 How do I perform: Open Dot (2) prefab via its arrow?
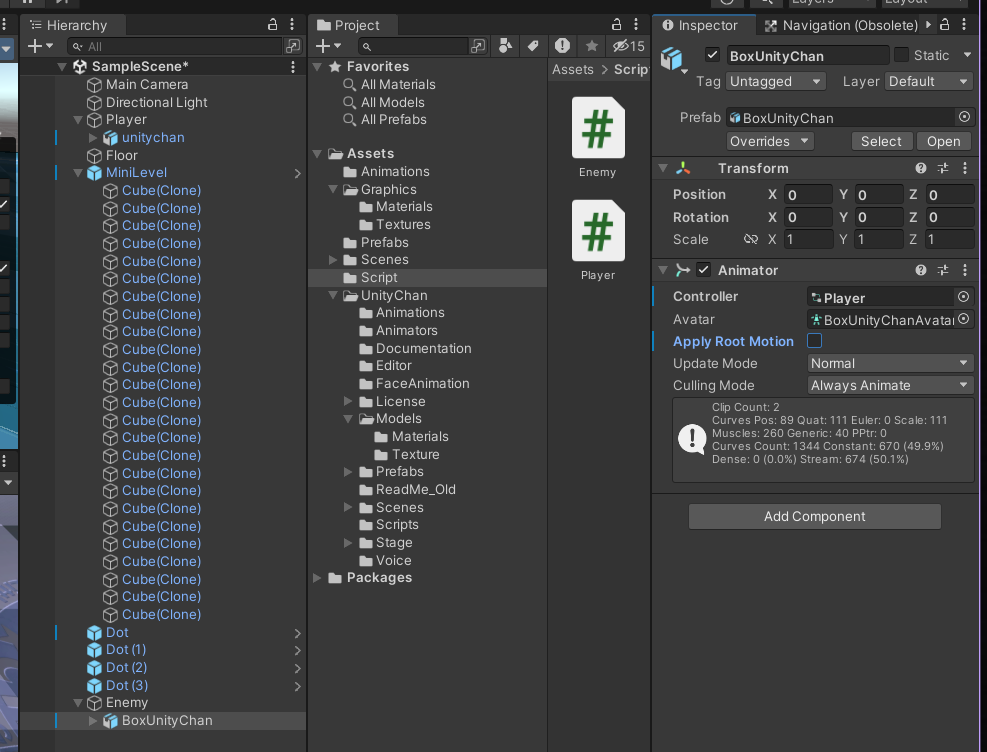click(298, 668)
